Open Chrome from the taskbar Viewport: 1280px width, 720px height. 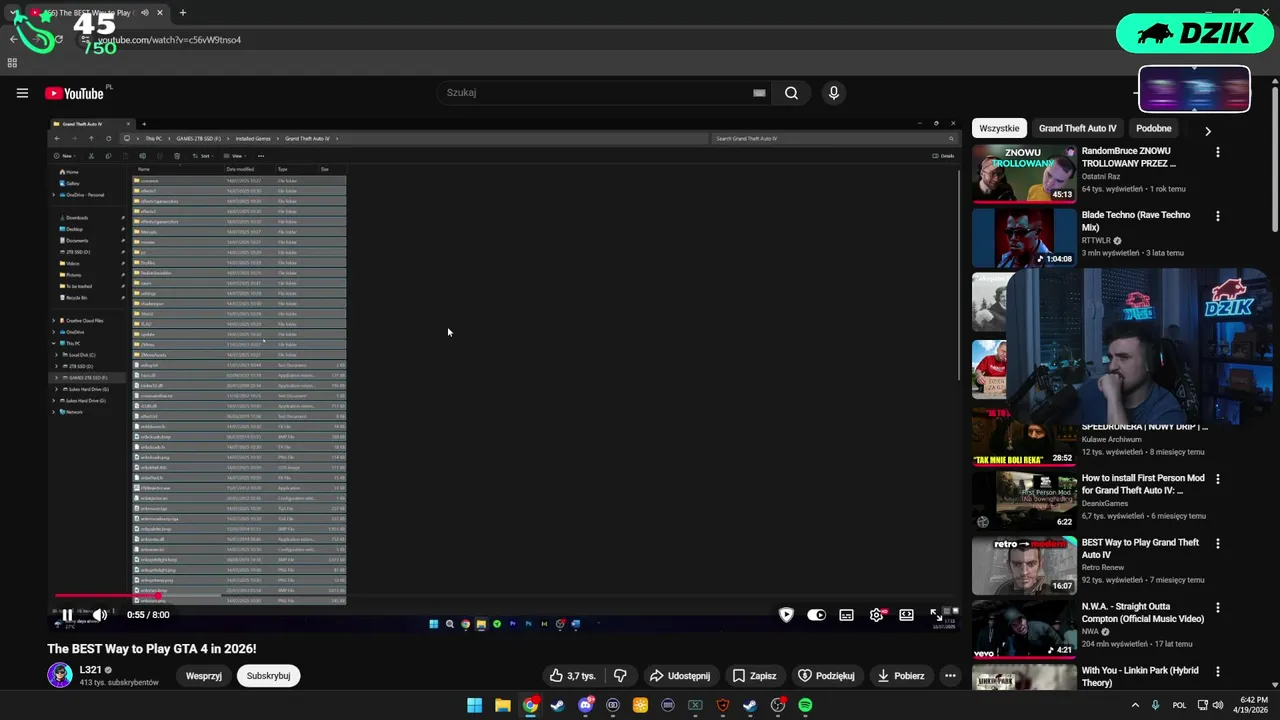click(530, 705)
